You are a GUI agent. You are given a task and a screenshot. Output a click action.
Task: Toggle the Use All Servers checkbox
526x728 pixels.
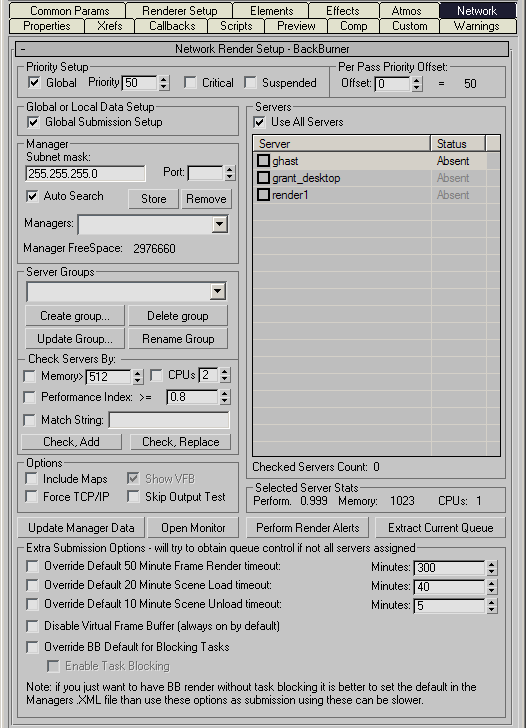pos(259,122)
